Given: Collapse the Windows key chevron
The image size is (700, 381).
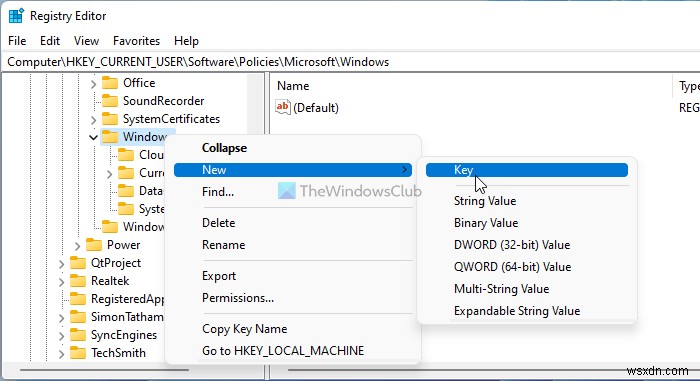Looking at the screenshot, I should tap(93, 138).
